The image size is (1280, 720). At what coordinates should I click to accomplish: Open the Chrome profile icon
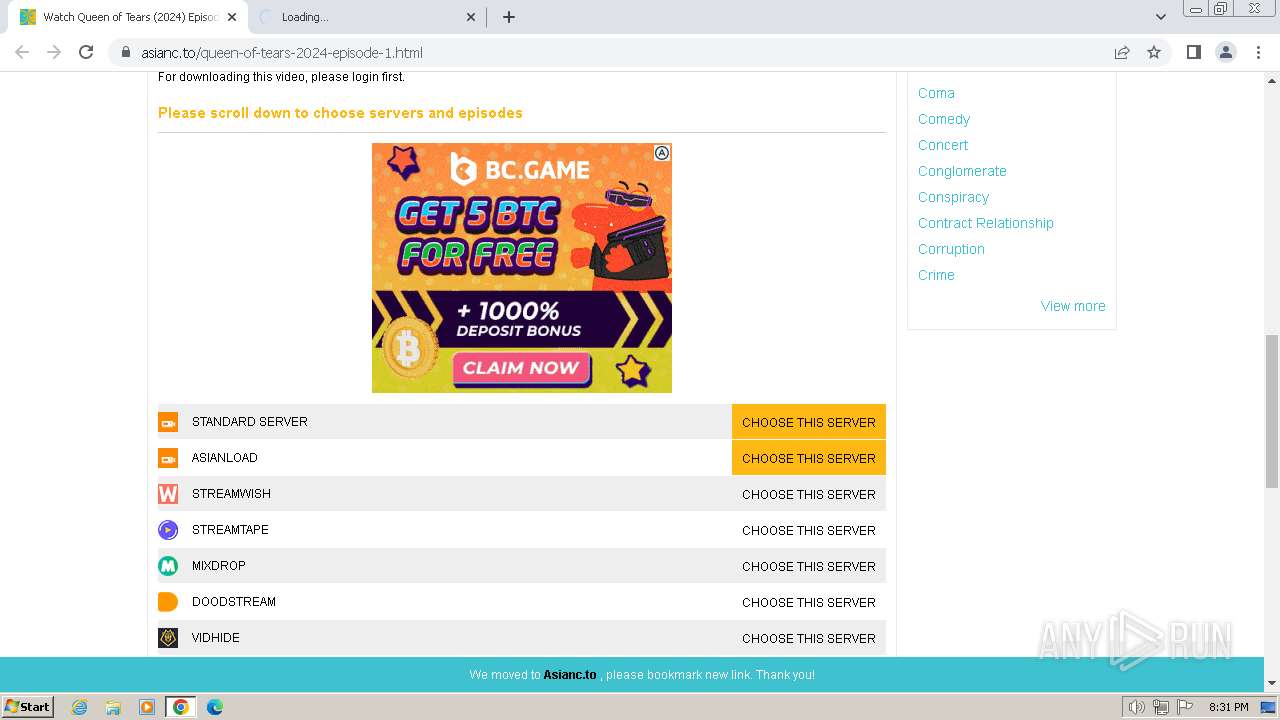point(1226,52)
